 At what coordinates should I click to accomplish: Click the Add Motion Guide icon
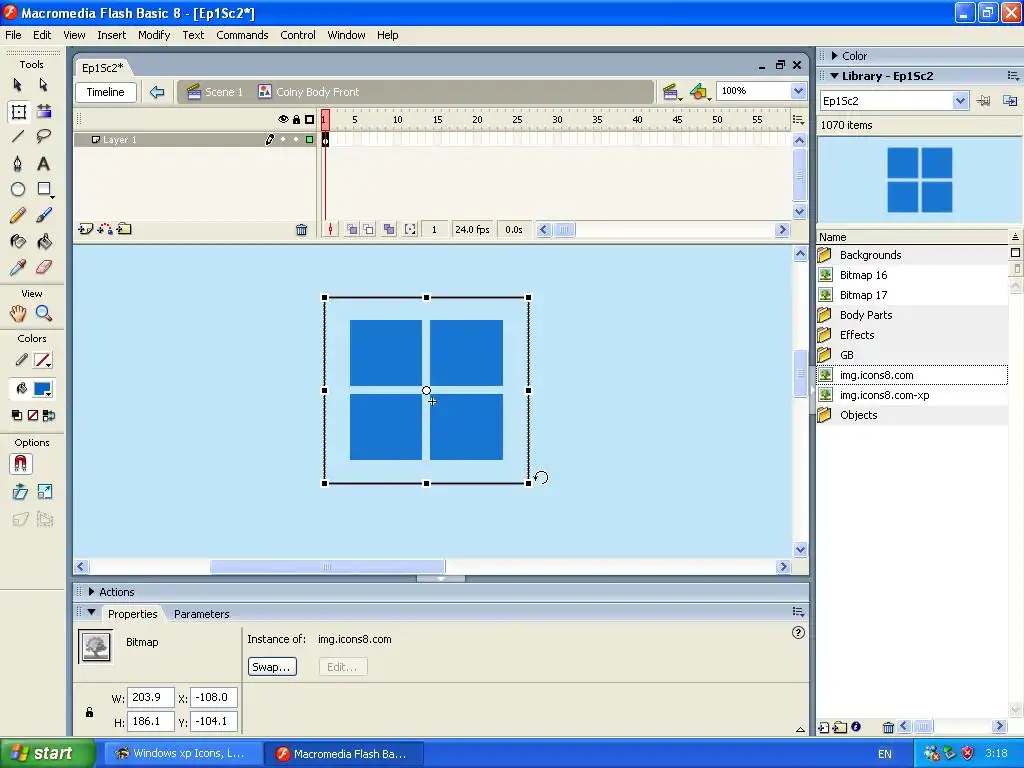click(104, 229)
